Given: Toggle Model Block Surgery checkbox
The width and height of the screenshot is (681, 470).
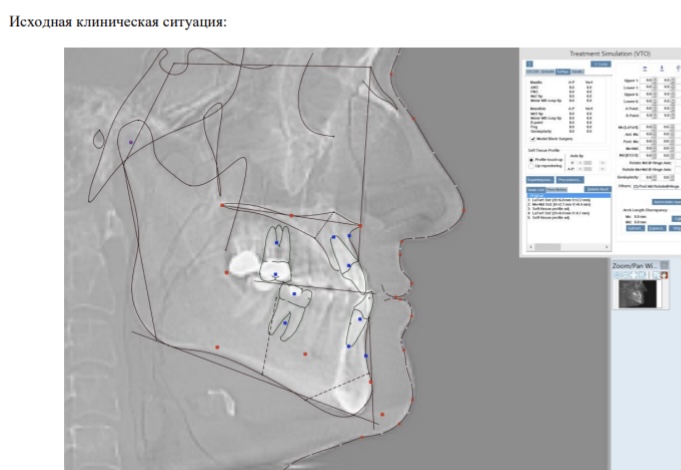Looking at the screenshot, I should (533, 139).
